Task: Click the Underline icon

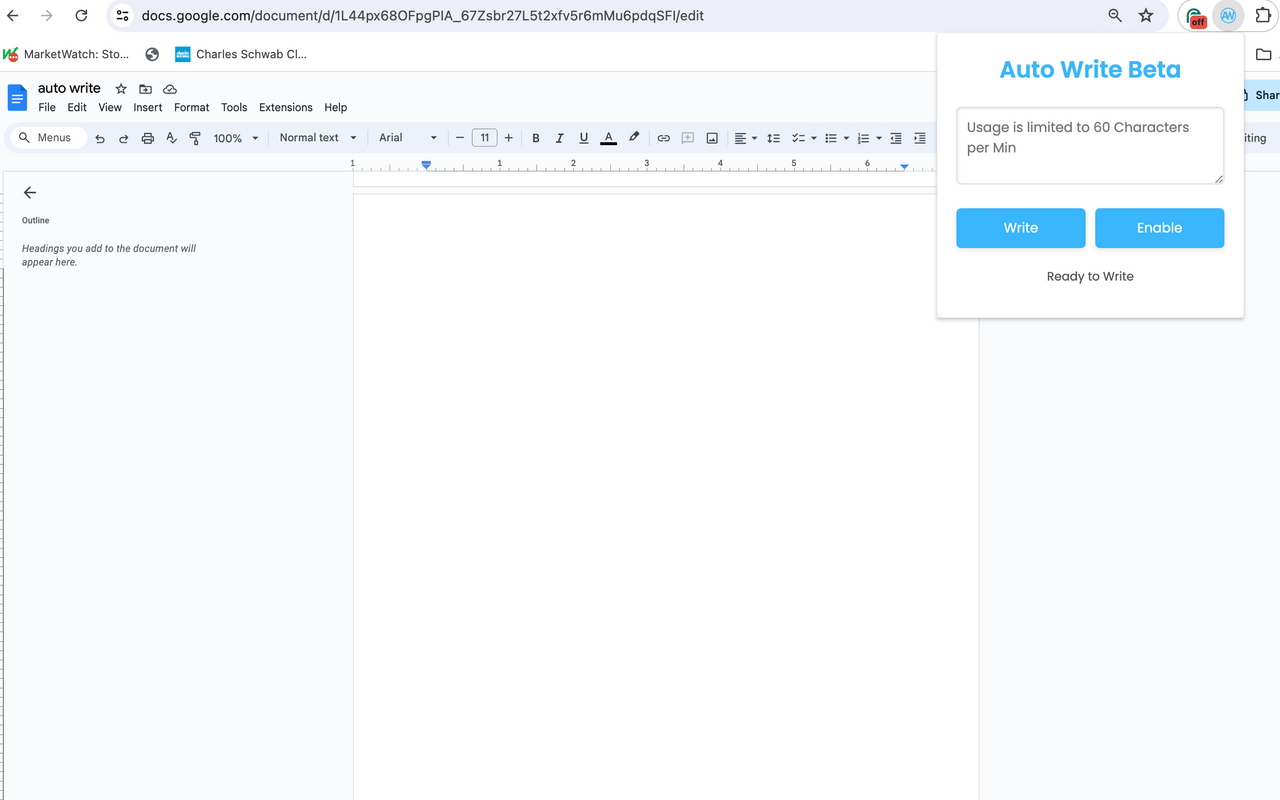Action: [583, 137]
